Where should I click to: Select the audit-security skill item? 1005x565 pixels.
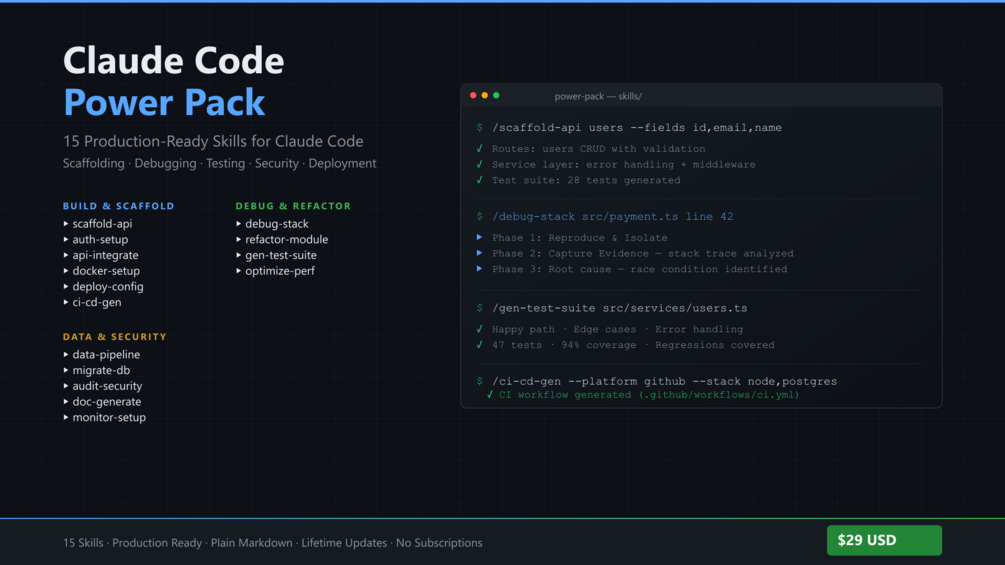[x=107, y=386]
